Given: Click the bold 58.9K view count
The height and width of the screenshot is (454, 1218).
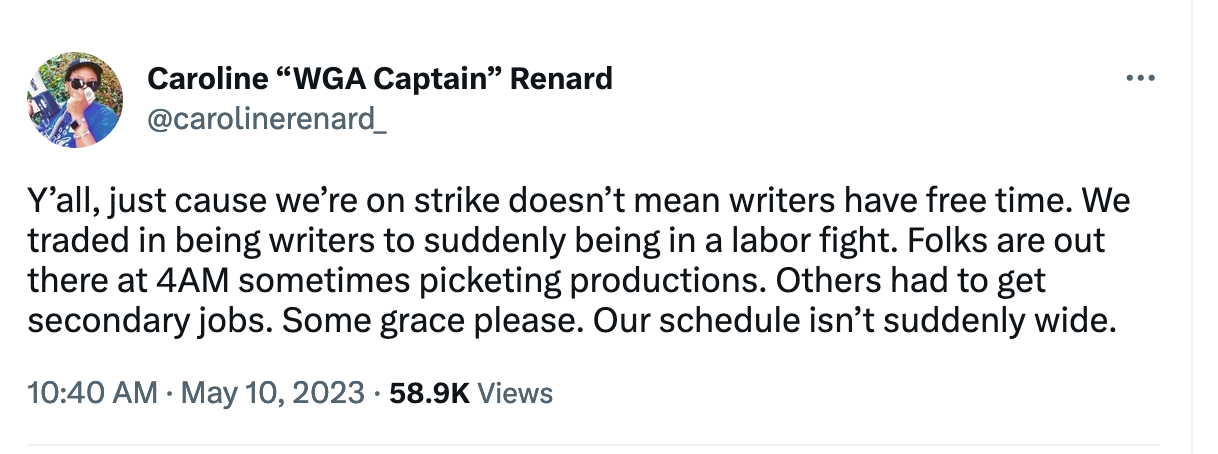Looking at the screenshot, I should 428,393.
